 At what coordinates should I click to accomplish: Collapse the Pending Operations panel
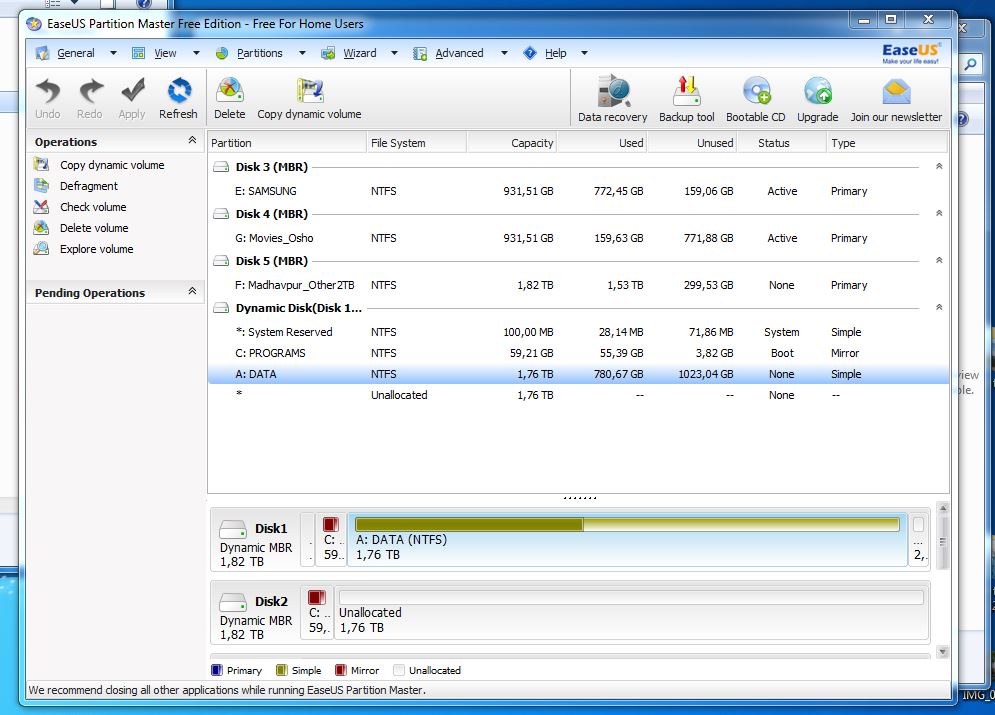click(x=192, y=292)
